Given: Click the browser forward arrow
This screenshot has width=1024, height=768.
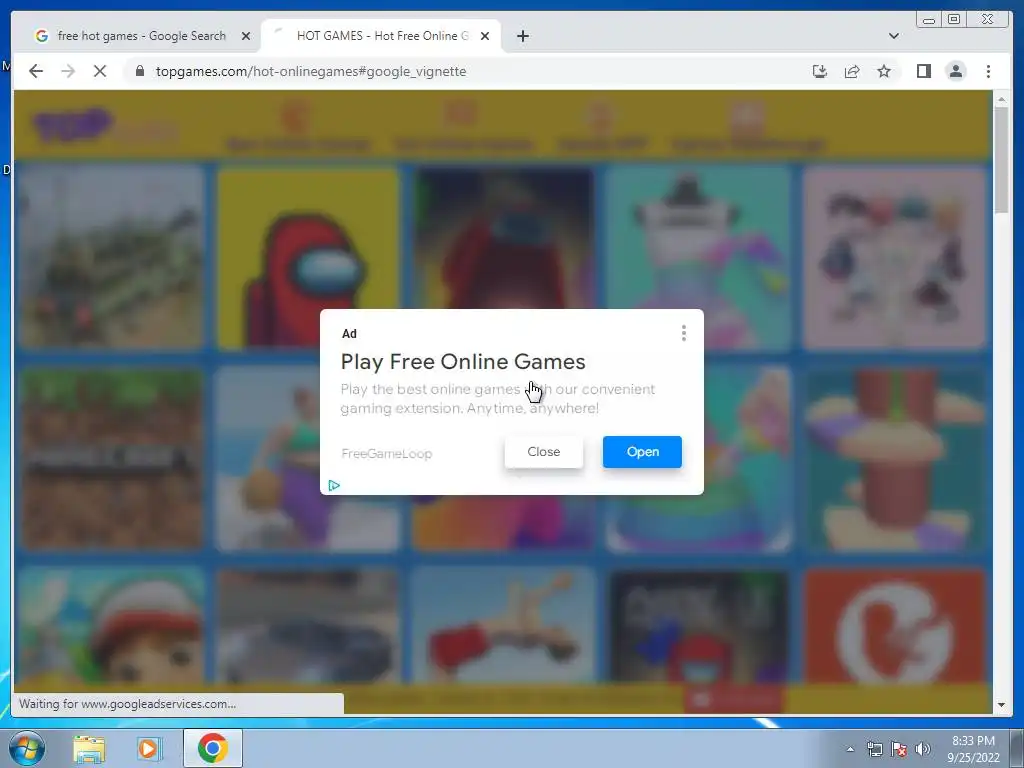Looking at the screenshot, I should [68, 71].
